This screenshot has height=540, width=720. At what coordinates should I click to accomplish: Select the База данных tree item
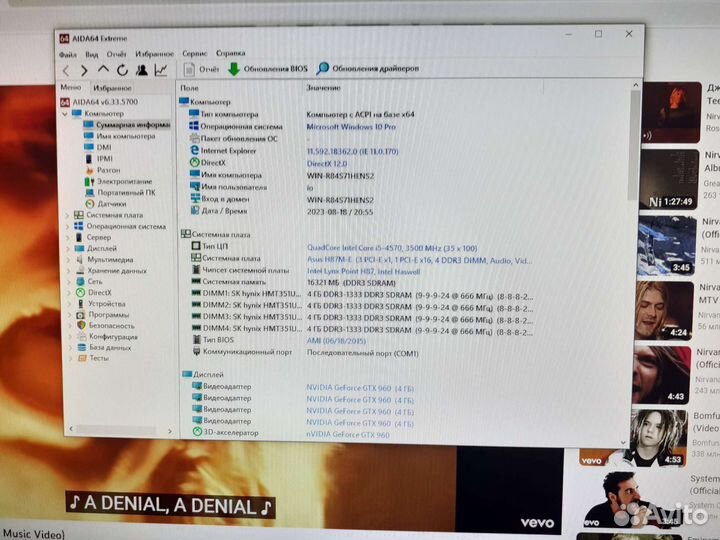point(105,348)
